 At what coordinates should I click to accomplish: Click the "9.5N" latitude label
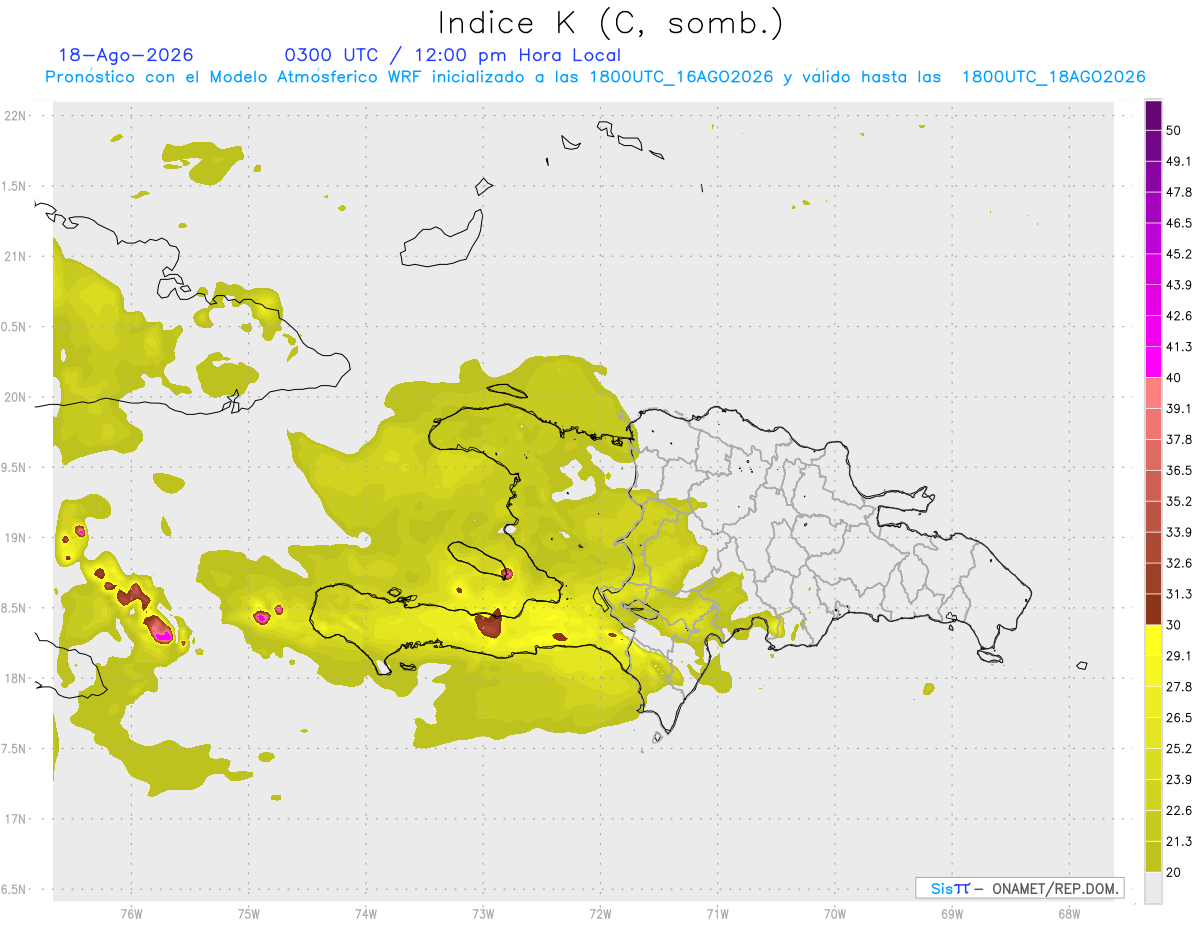pos(14,467)
